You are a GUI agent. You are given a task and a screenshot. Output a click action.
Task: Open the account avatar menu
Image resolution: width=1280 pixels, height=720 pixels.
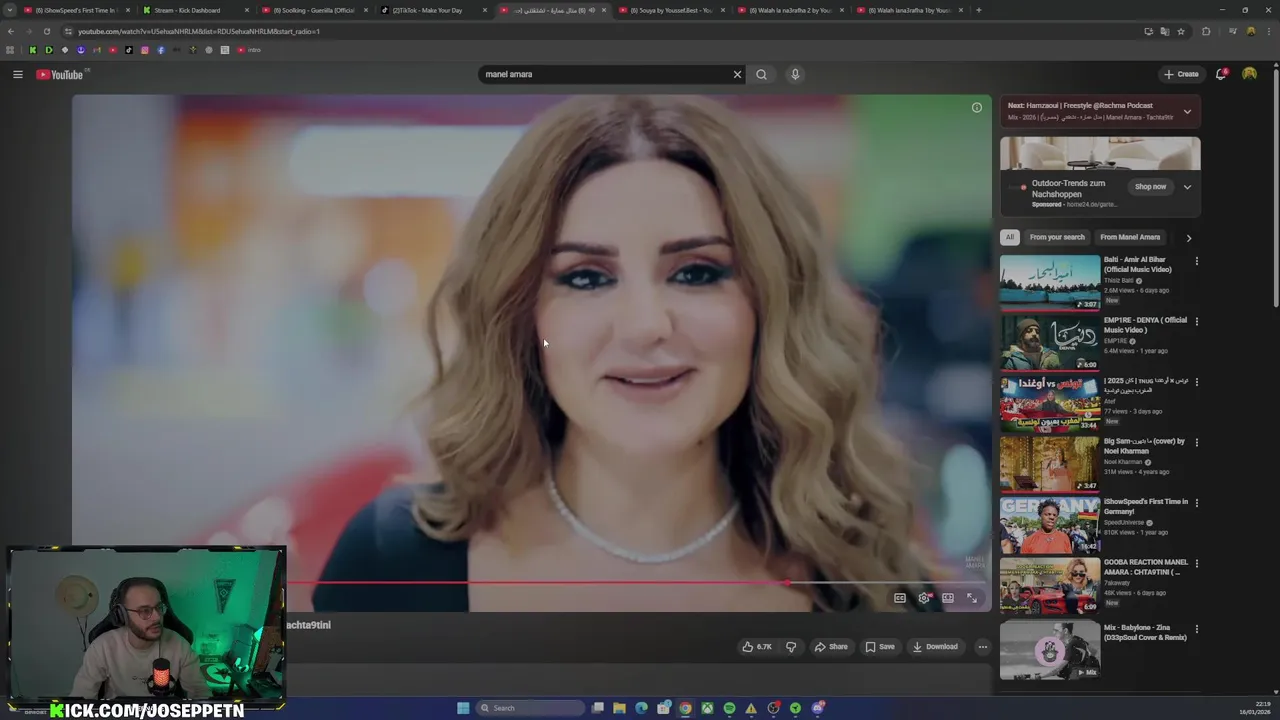(x=1249, y=74)
